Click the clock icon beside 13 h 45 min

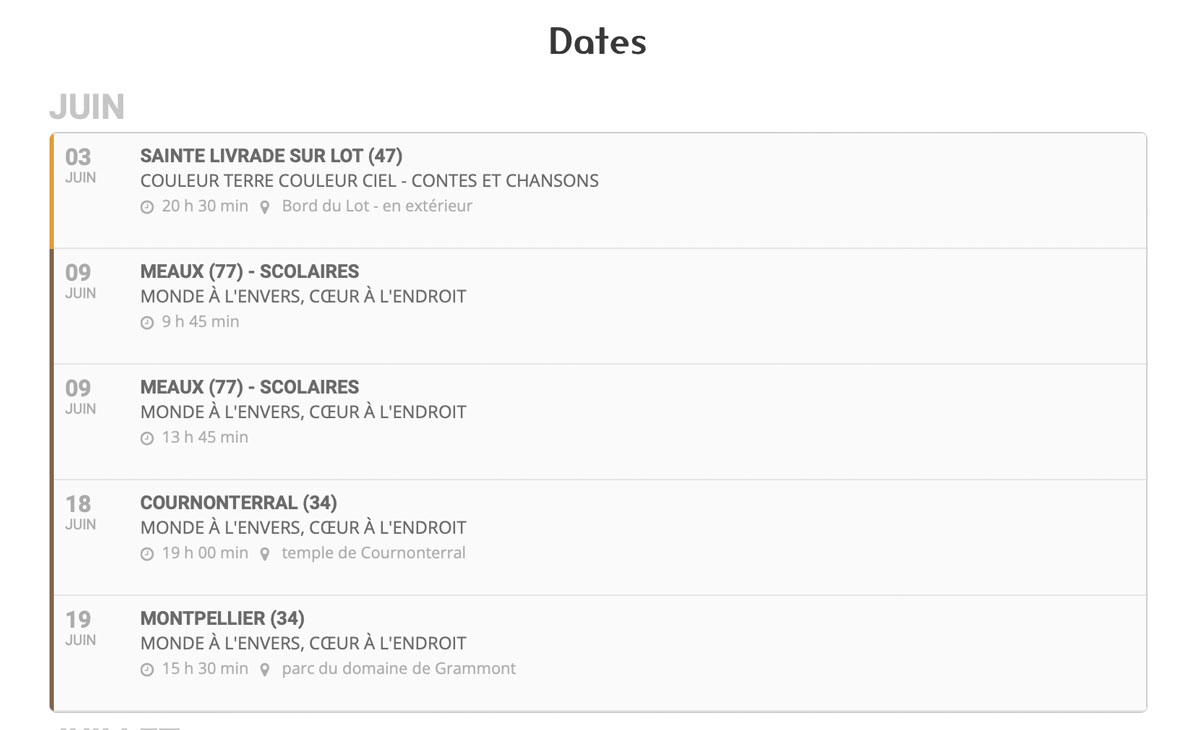click(147, 438)
